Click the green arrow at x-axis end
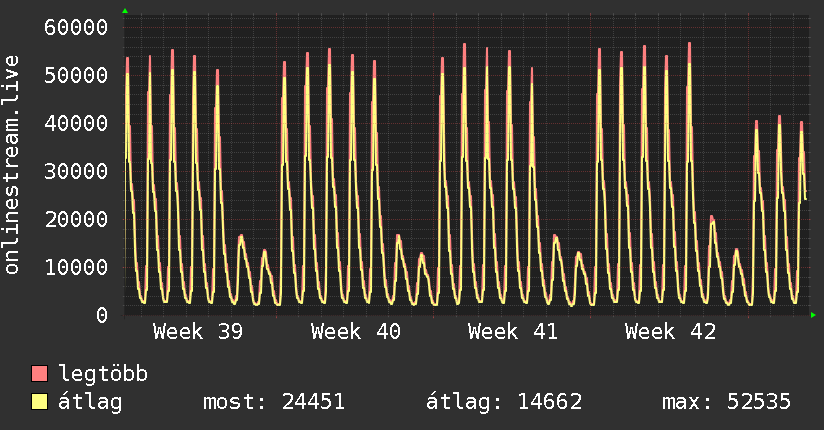The image size is (824, 430). click(x=813, y=315)
